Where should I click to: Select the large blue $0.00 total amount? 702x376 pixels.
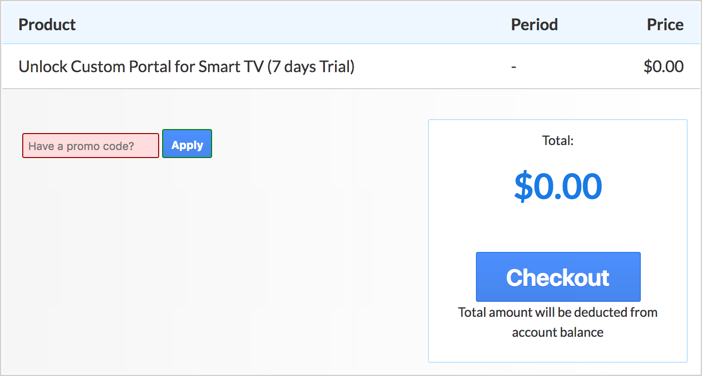558,186
